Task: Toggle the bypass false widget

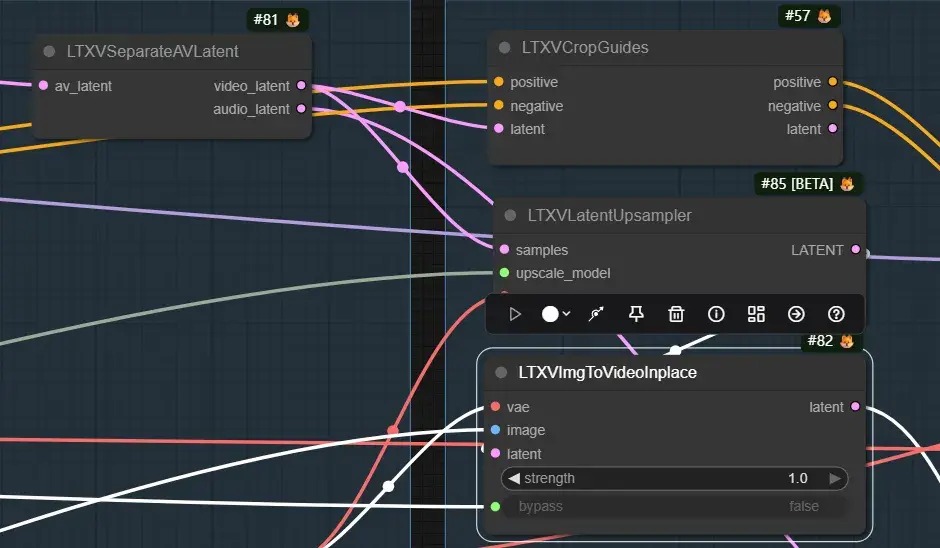Action: click(674, 506)
